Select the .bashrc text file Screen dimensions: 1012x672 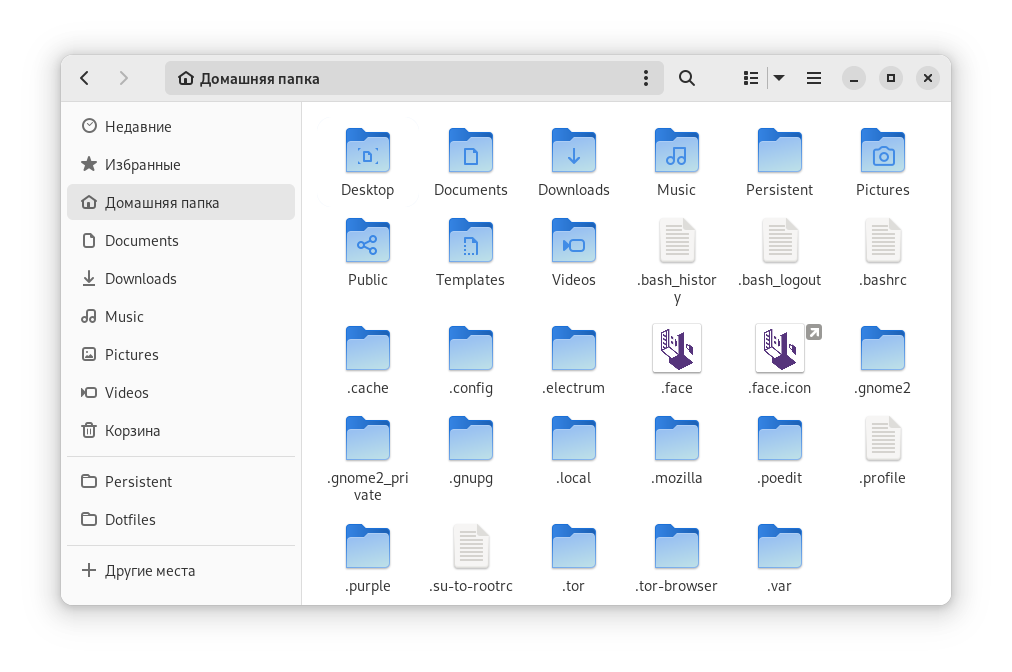(883, 242)
